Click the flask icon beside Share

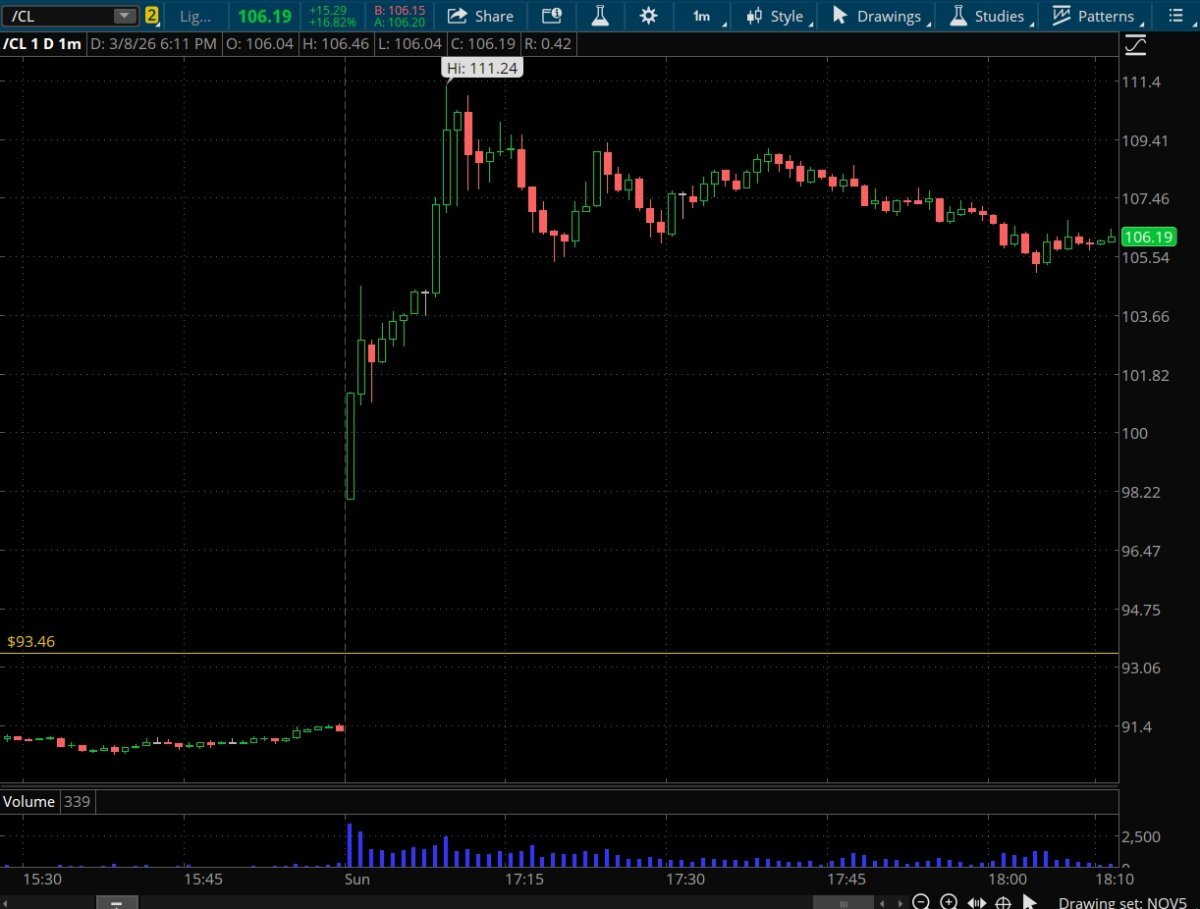[600, 16]
